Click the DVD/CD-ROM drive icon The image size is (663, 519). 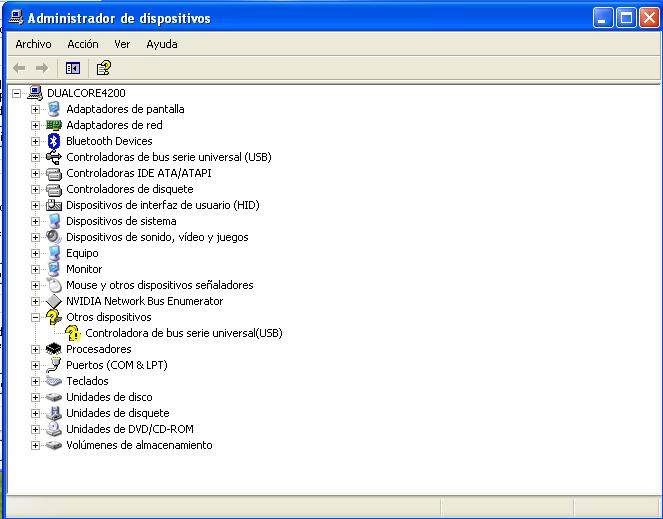click(x=54, y=429)
